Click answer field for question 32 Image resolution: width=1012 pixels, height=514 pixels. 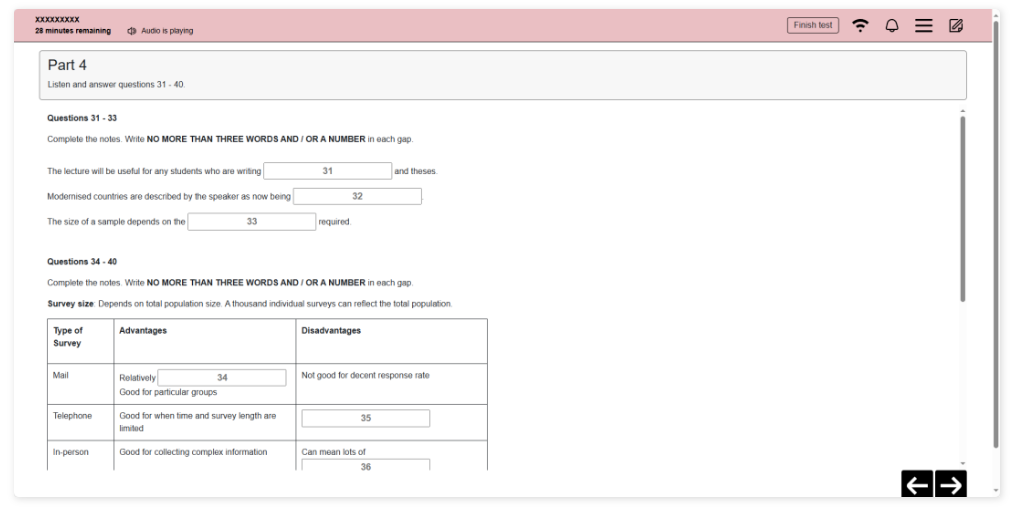(357, 196)
